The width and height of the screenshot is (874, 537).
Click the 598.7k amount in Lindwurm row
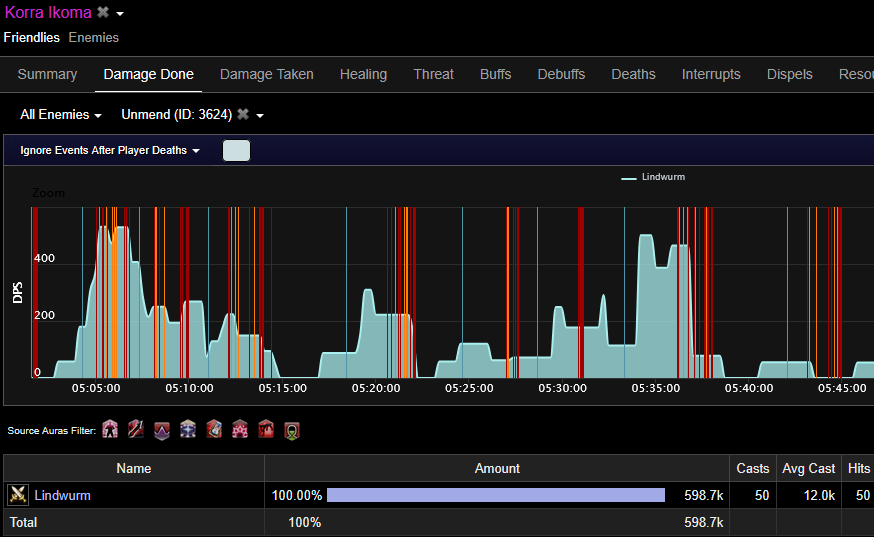(703, 495)
